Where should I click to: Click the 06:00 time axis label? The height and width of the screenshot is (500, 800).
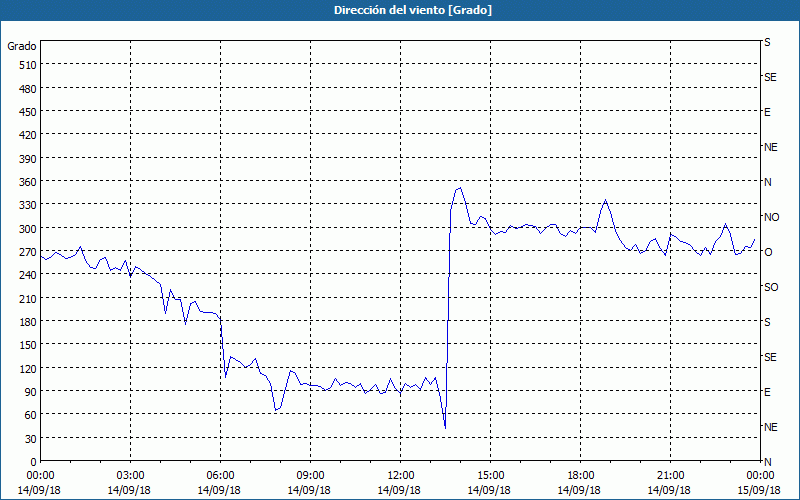click(x=220, y=476)
